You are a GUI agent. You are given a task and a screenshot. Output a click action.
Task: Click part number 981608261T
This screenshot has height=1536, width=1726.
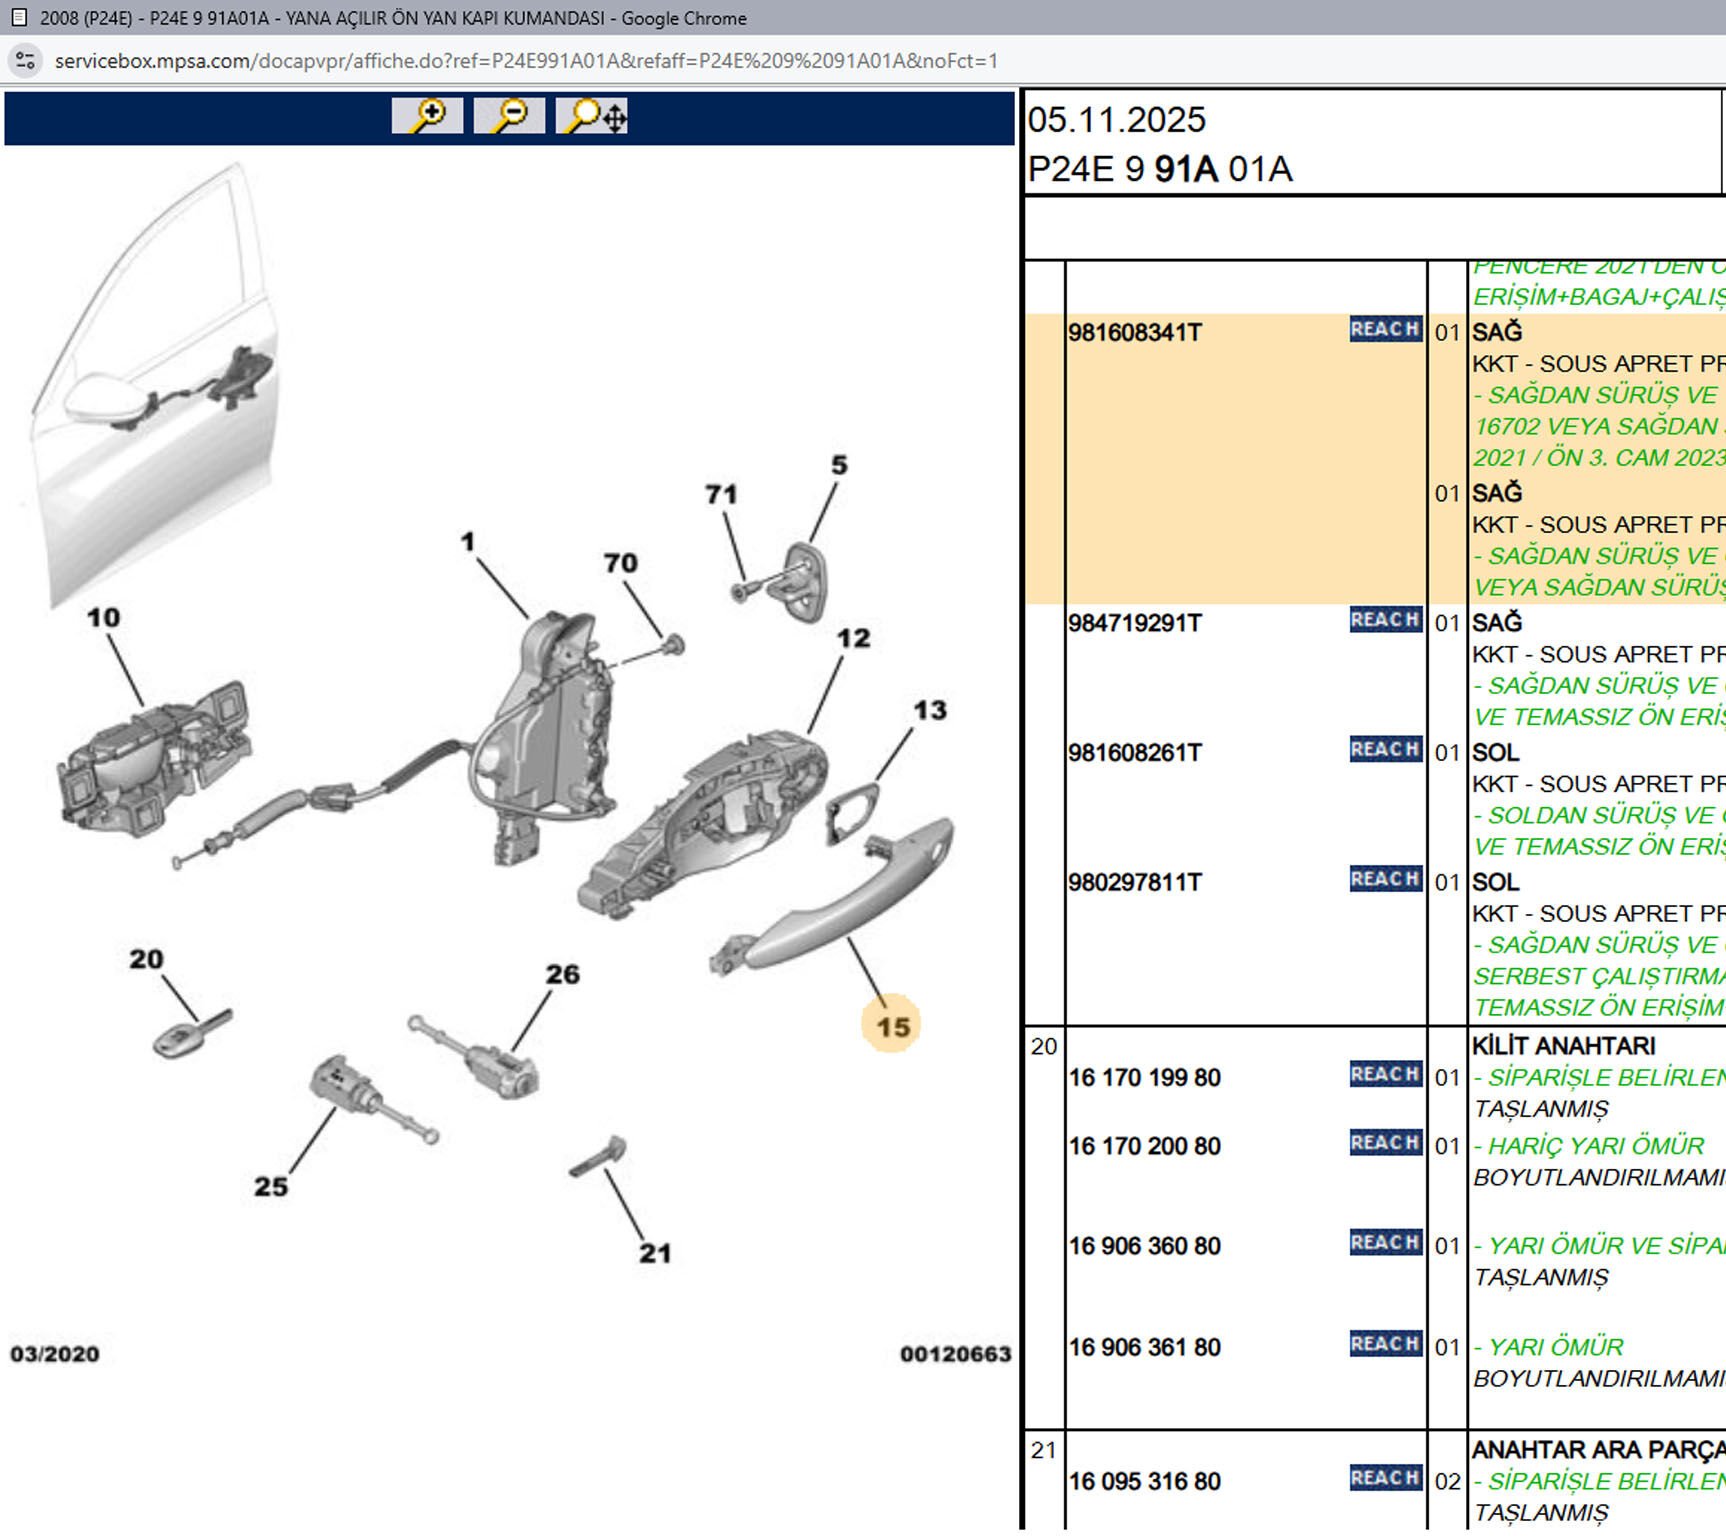(x=1135, y=753)
